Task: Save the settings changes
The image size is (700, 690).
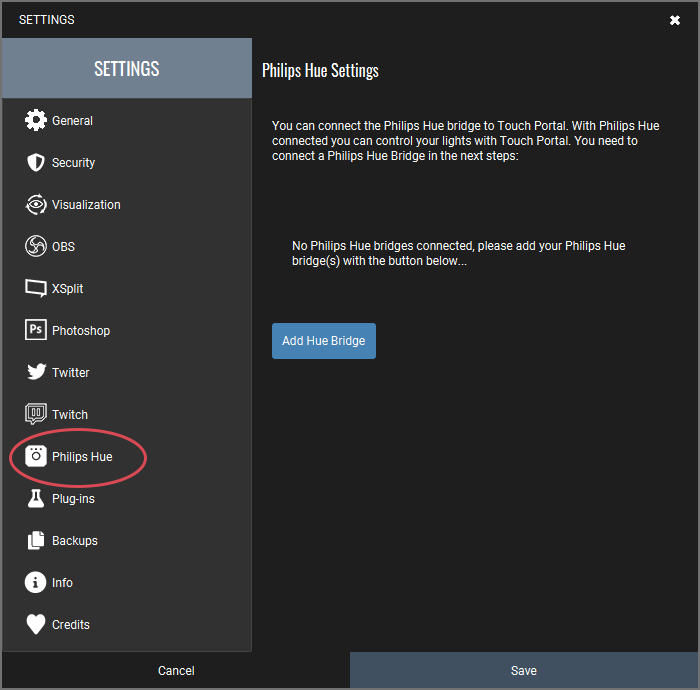Action: point(524,670)
